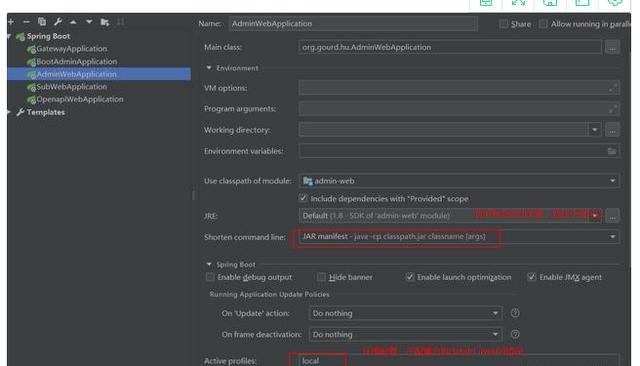This screenshot has height=366, width=640.
Task: Toggle Enable launch optimization checkbox
Action: point(409,277)
